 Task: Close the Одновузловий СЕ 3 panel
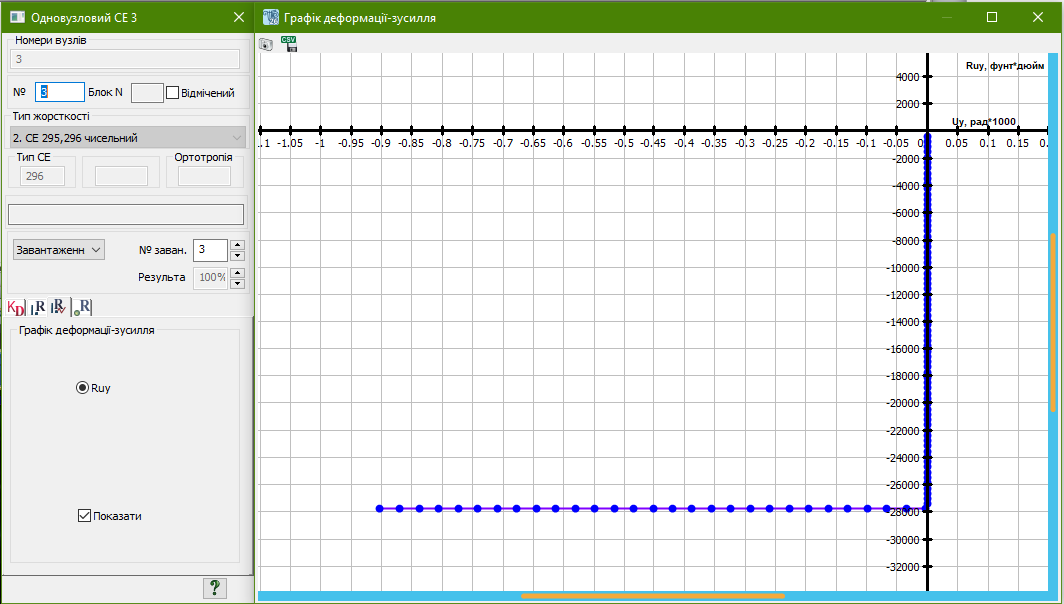[238, 17]
